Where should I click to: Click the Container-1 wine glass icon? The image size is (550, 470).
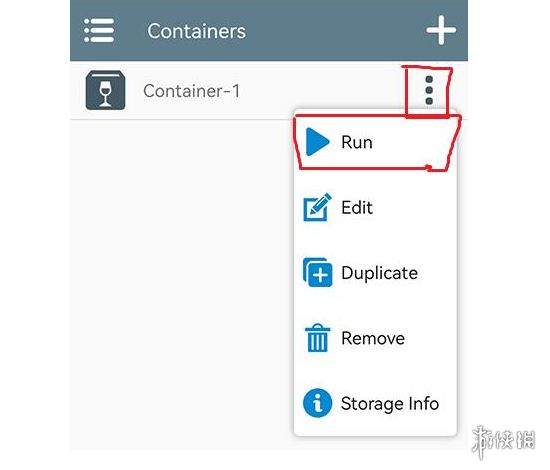click(105, 90)
